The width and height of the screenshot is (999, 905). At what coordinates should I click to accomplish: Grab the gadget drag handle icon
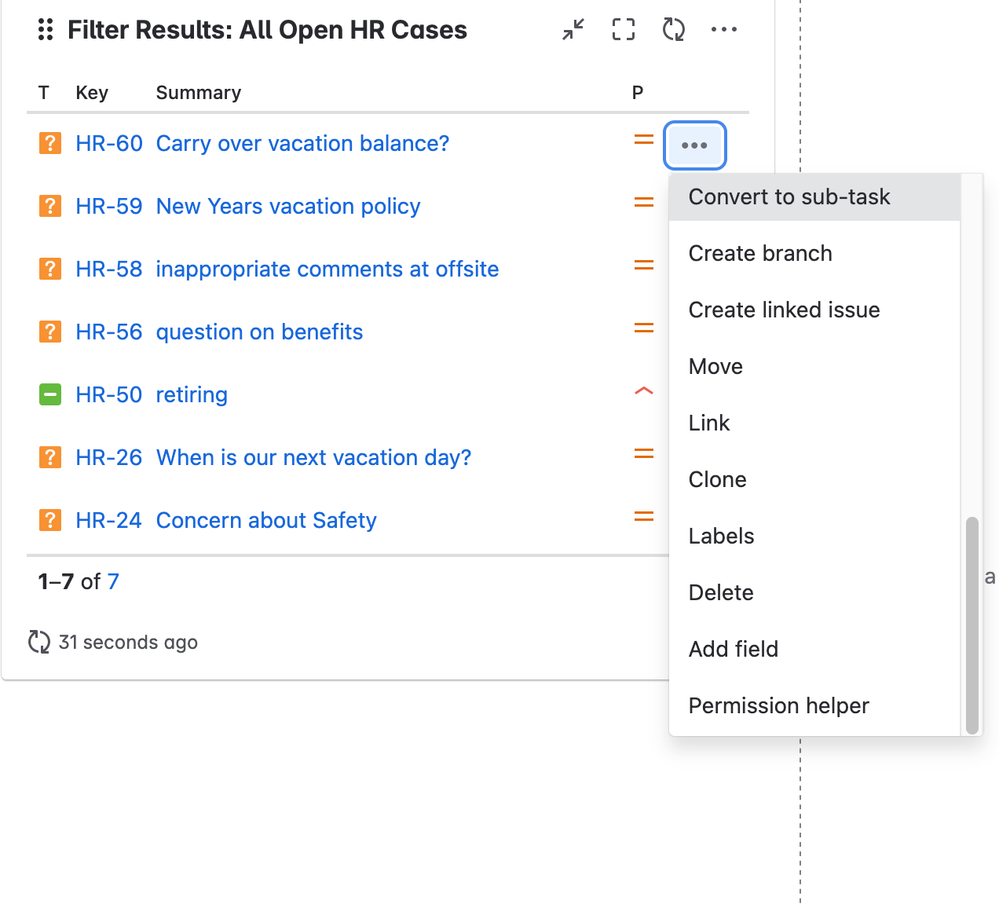click(x=45, y=29)
